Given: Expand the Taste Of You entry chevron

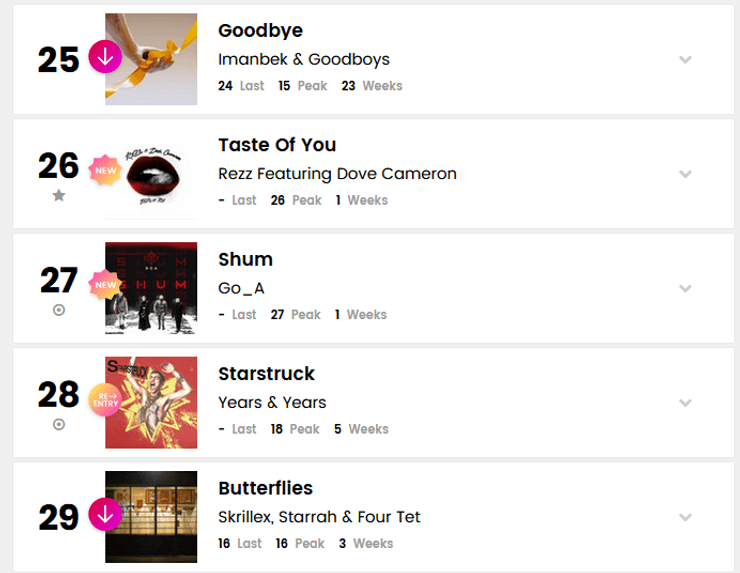Looking at the screenshot, I should [x=685, y=174].
